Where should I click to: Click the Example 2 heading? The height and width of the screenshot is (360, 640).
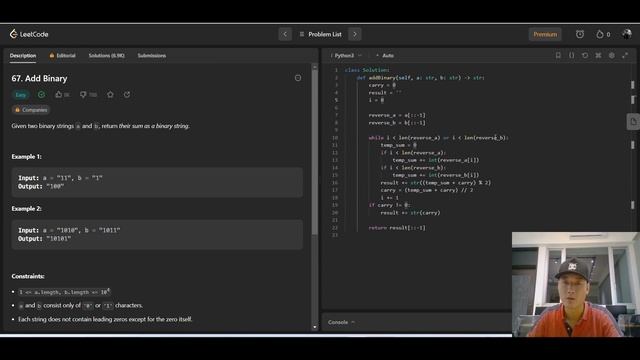click(x=27, y=209)
